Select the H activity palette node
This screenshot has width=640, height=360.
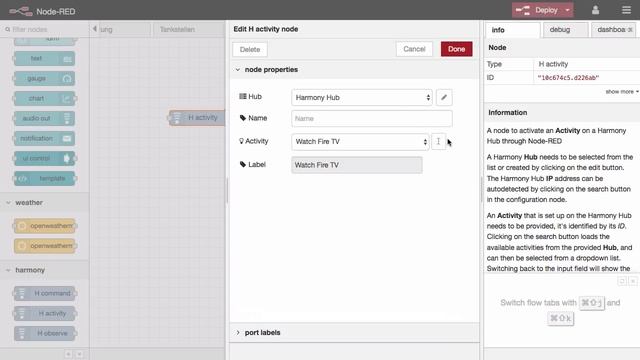pos(44,313)
